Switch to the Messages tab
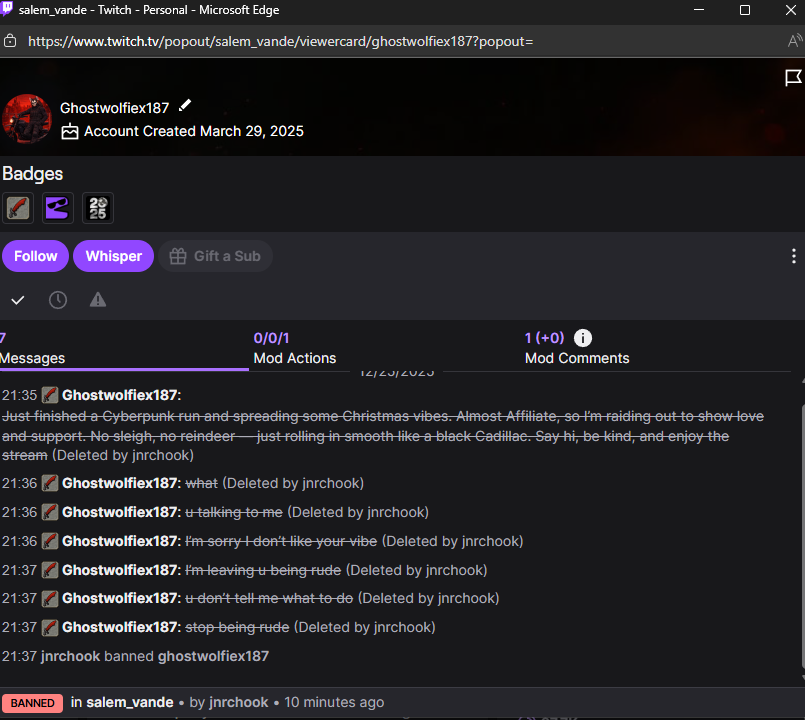This screenshot has width=805, height=720. coord(124,348)
